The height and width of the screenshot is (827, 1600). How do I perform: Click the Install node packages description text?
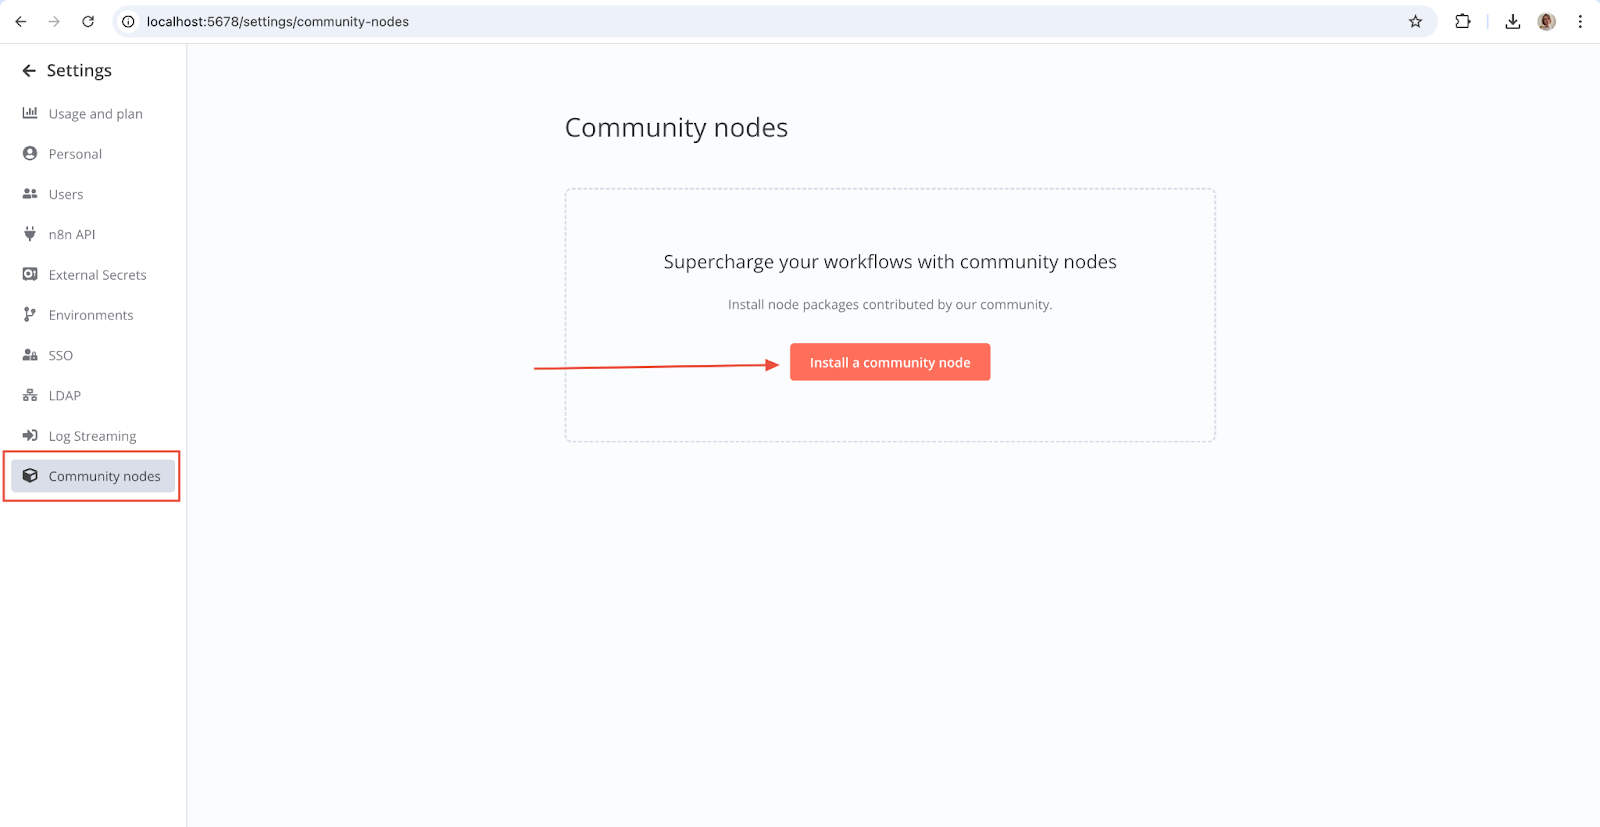(890, 305)
